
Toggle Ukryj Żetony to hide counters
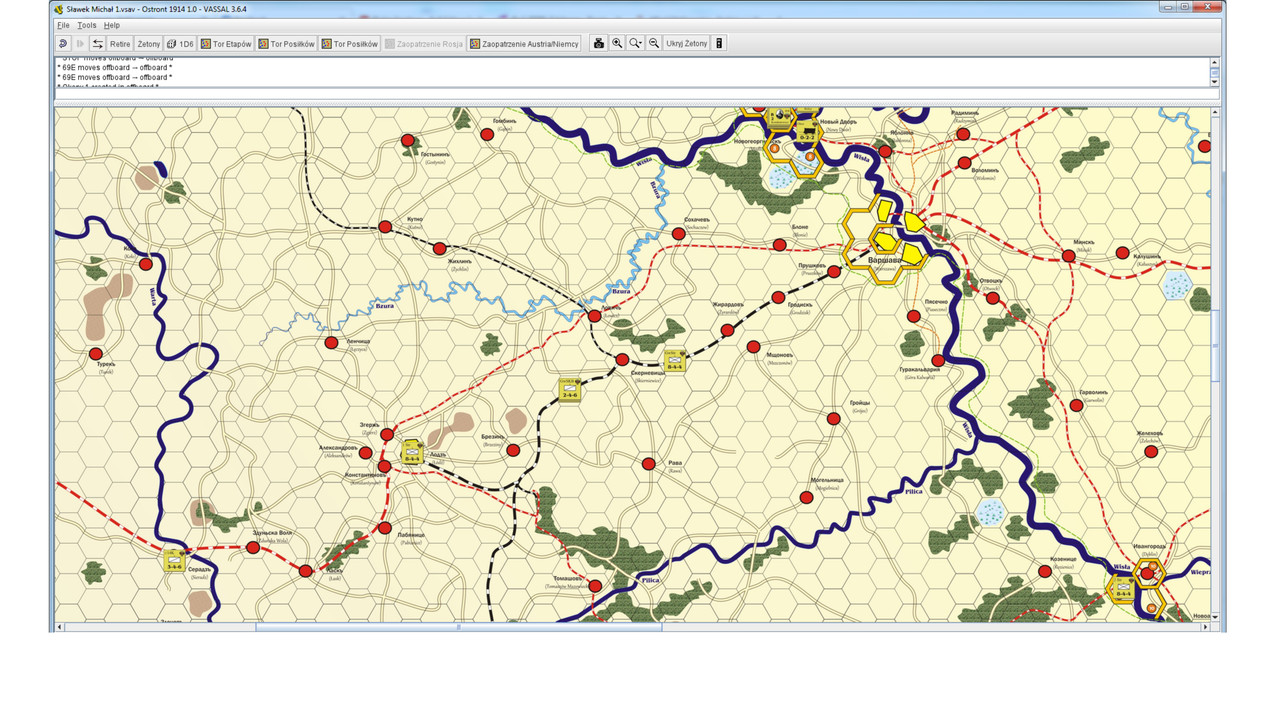pos(686,44)
